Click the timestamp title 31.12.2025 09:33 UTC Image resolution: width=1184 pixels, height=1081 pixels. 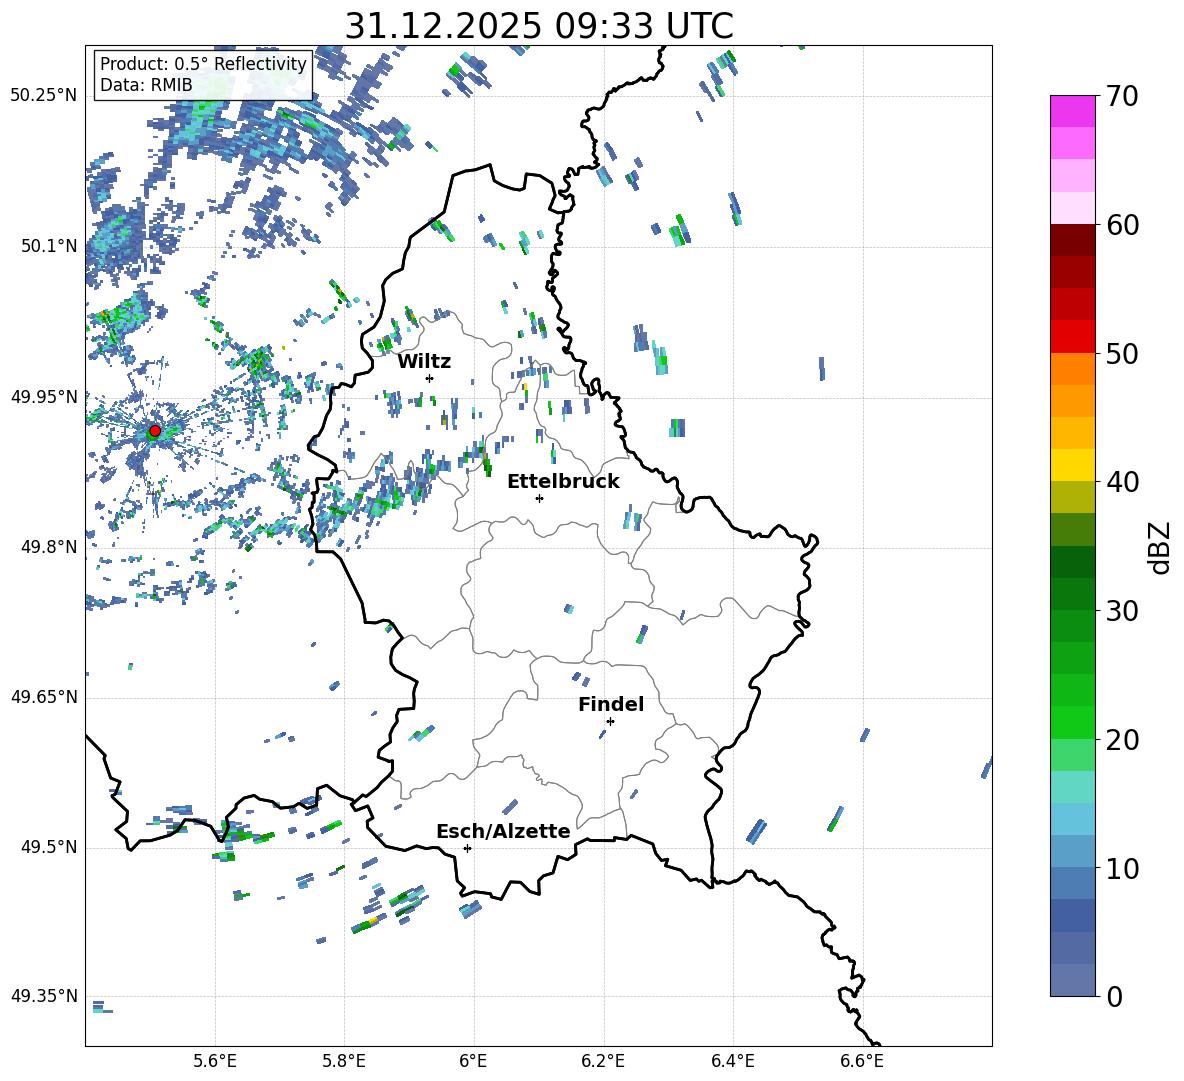[539, 26]
